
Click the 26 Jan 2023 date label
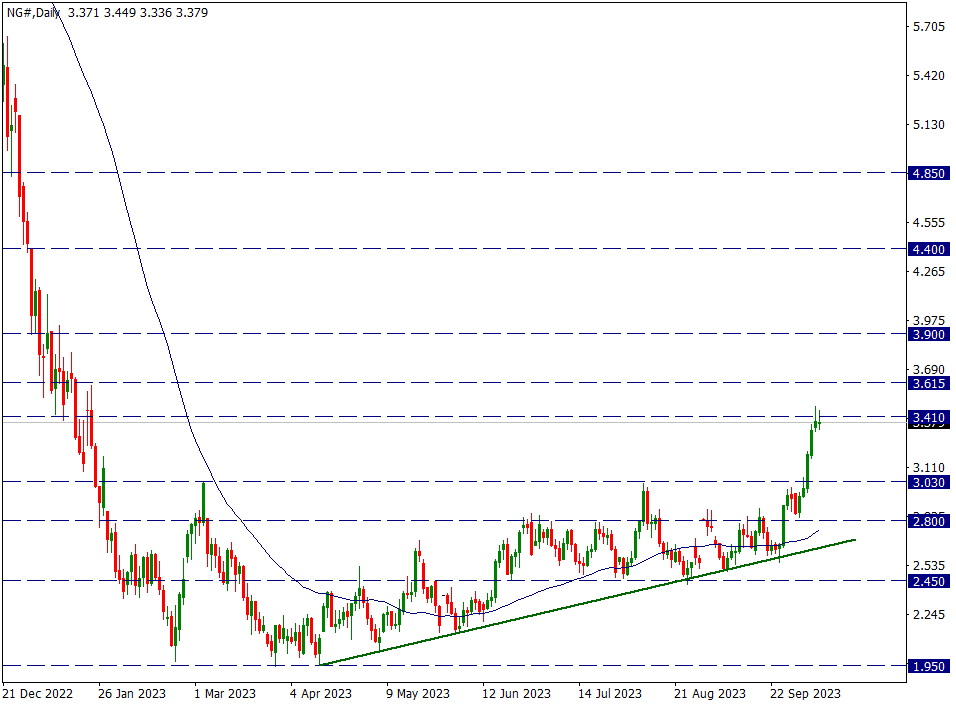click(132, 694)
